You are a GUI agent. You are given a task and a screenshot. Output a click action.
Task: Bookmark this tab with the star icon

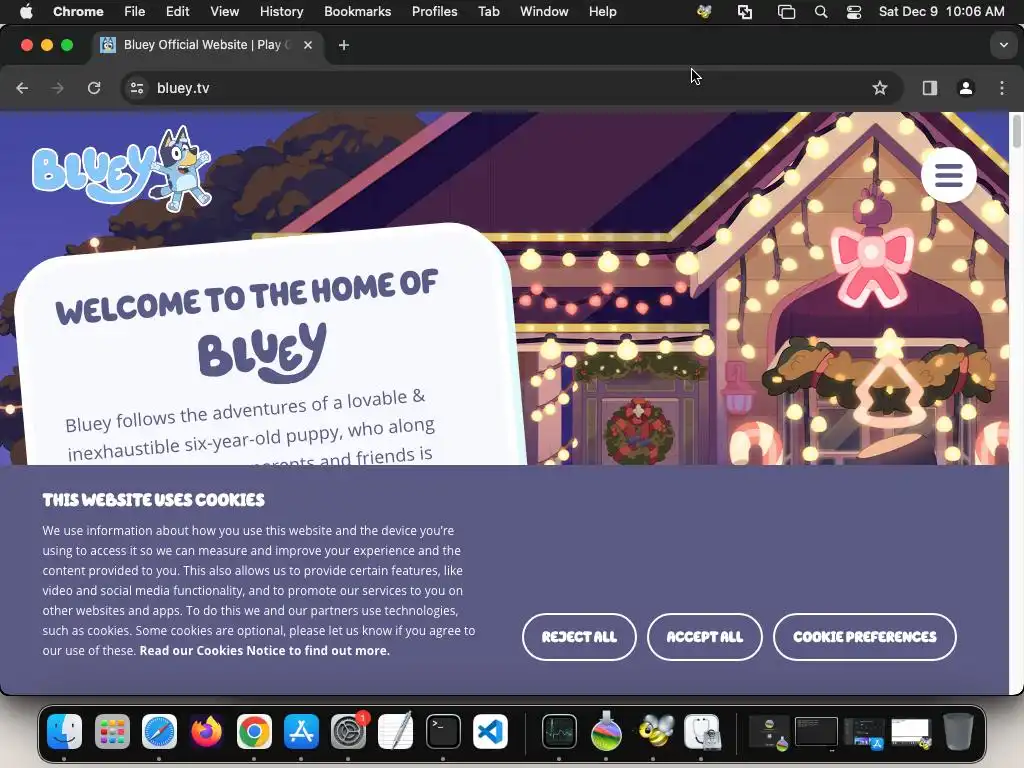coord(880,88)
